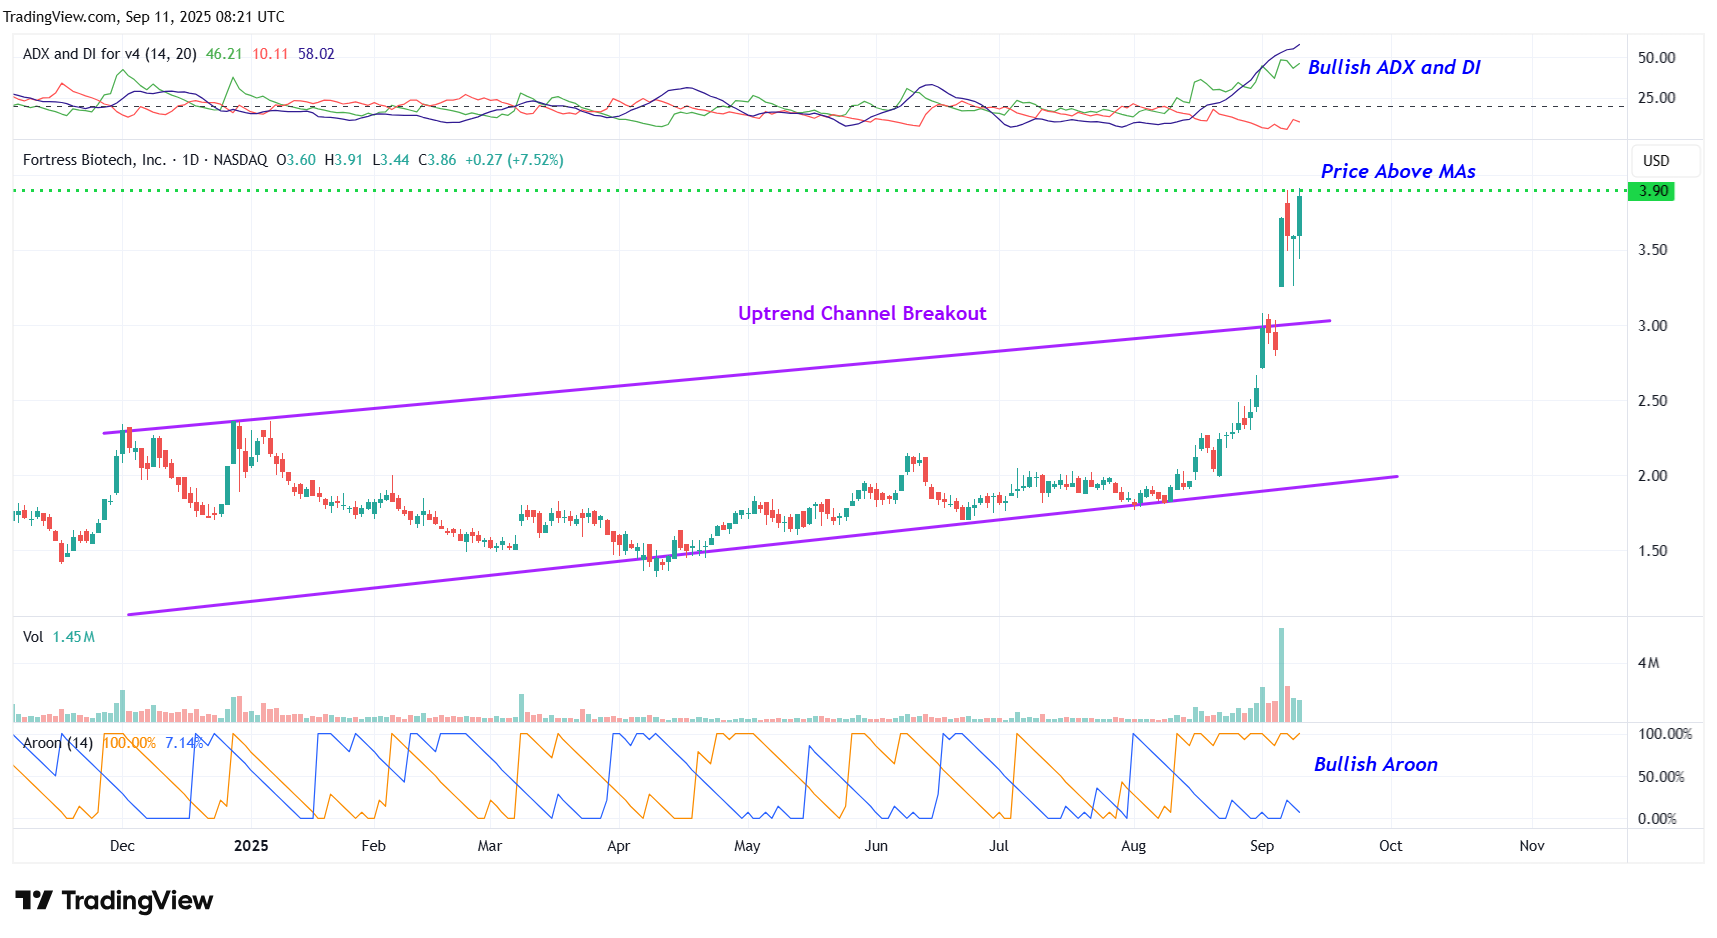Click the 50.00 ADX scale label

pyautogui.click(x=1657, y=58)
